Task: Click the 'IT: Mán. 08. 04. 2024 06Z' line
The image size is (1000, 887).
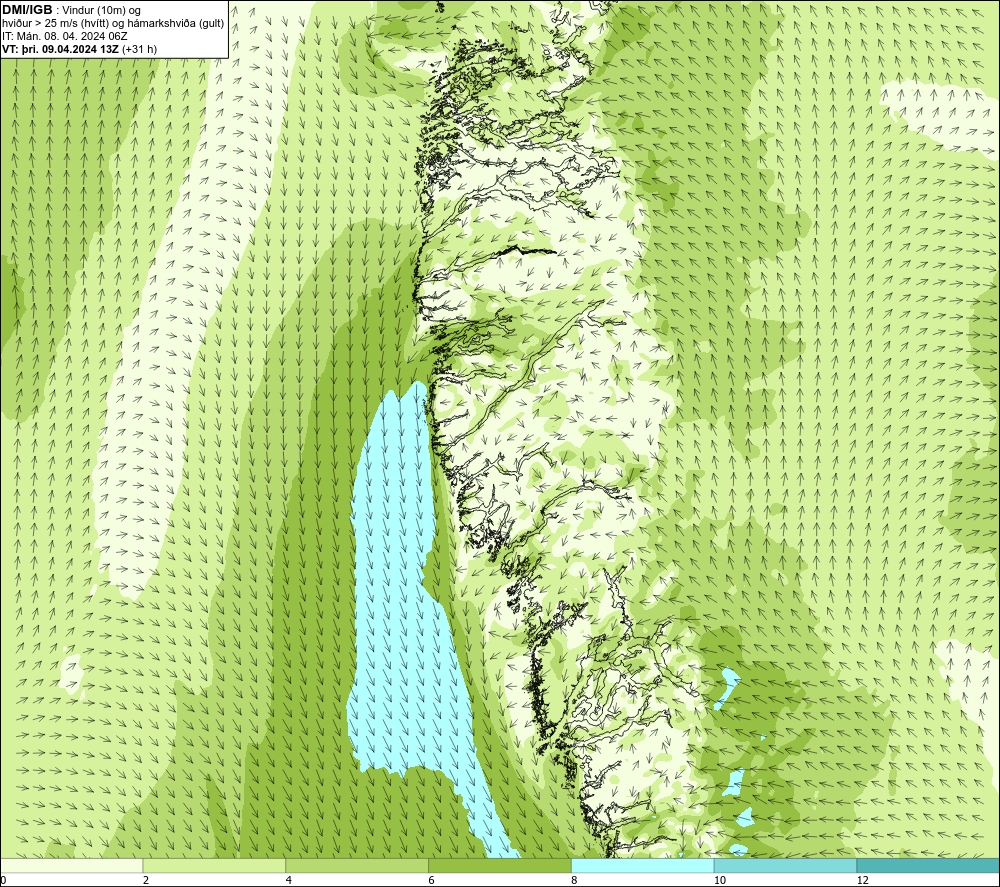Action: [65, 36]
